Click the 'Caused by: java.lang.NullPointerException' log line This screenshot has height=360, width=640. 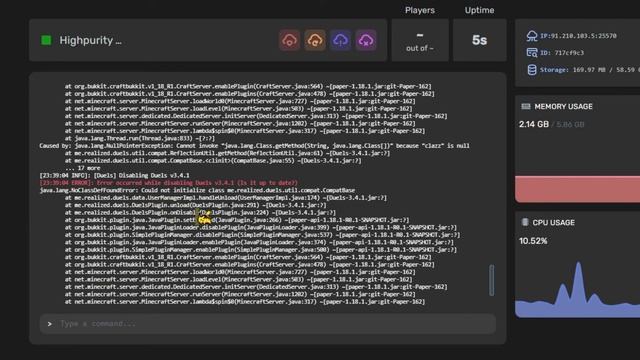tap(254, 146)
